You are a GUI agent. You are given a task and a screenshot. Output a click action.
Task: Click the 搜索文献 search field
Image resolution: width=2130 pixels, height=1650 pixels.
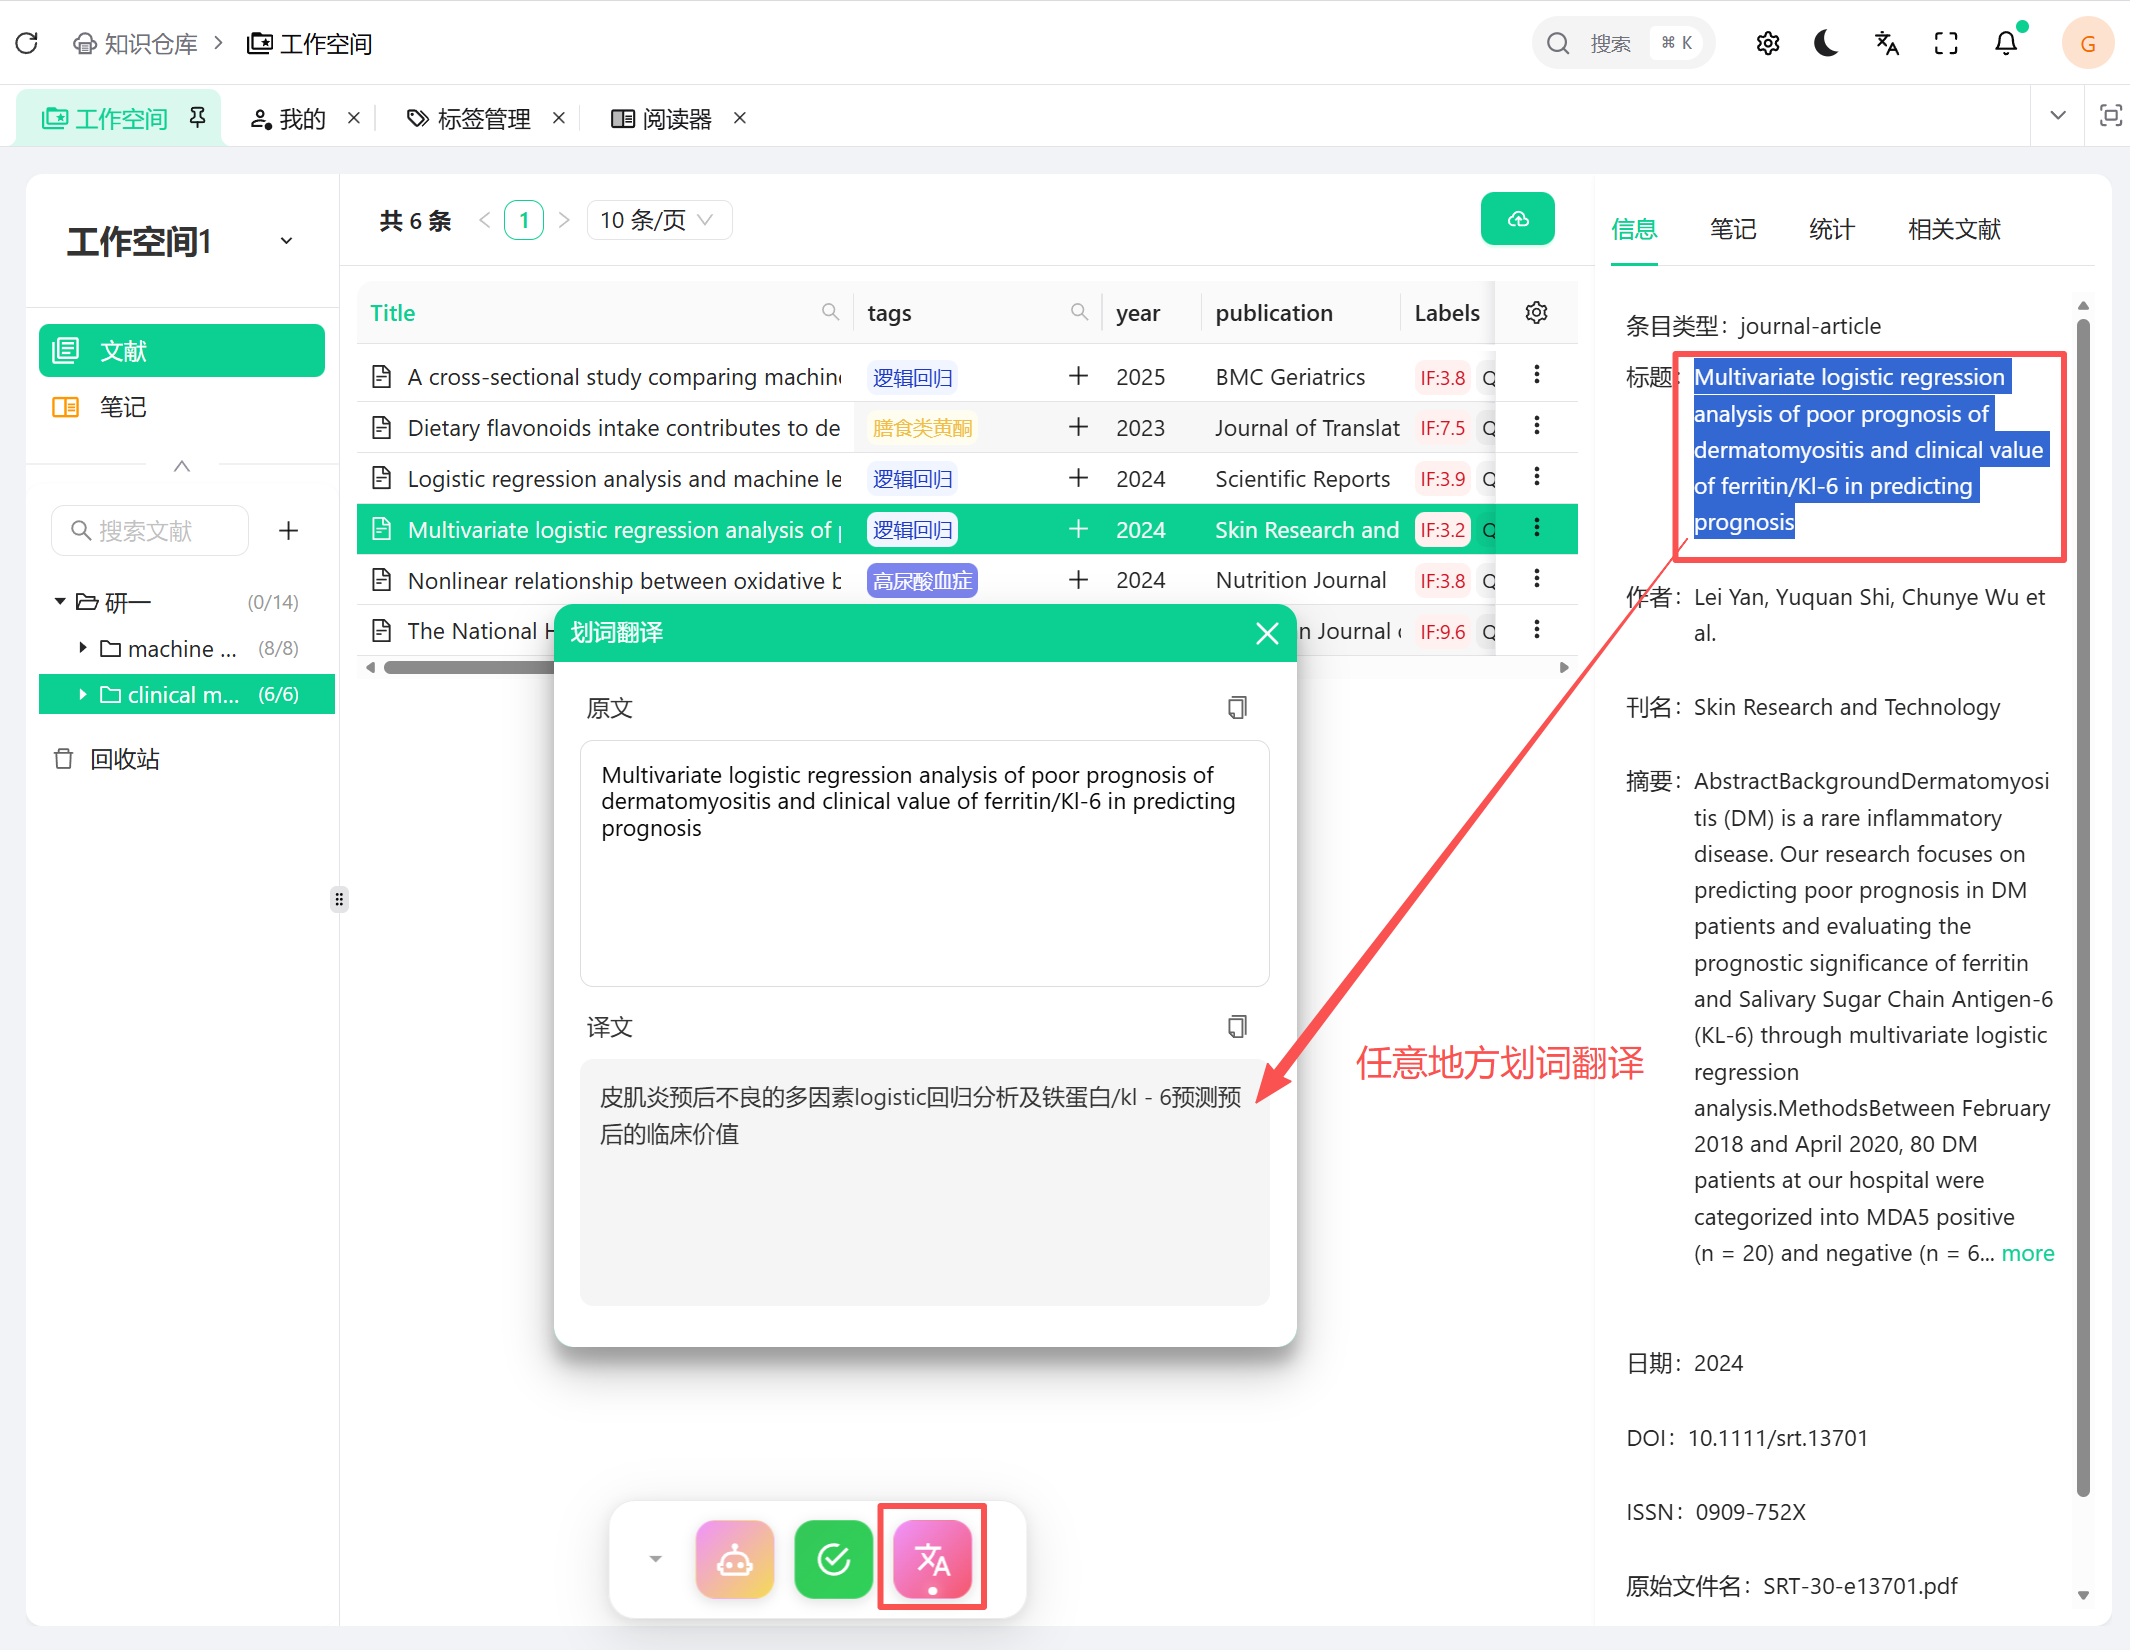[150, 530]
